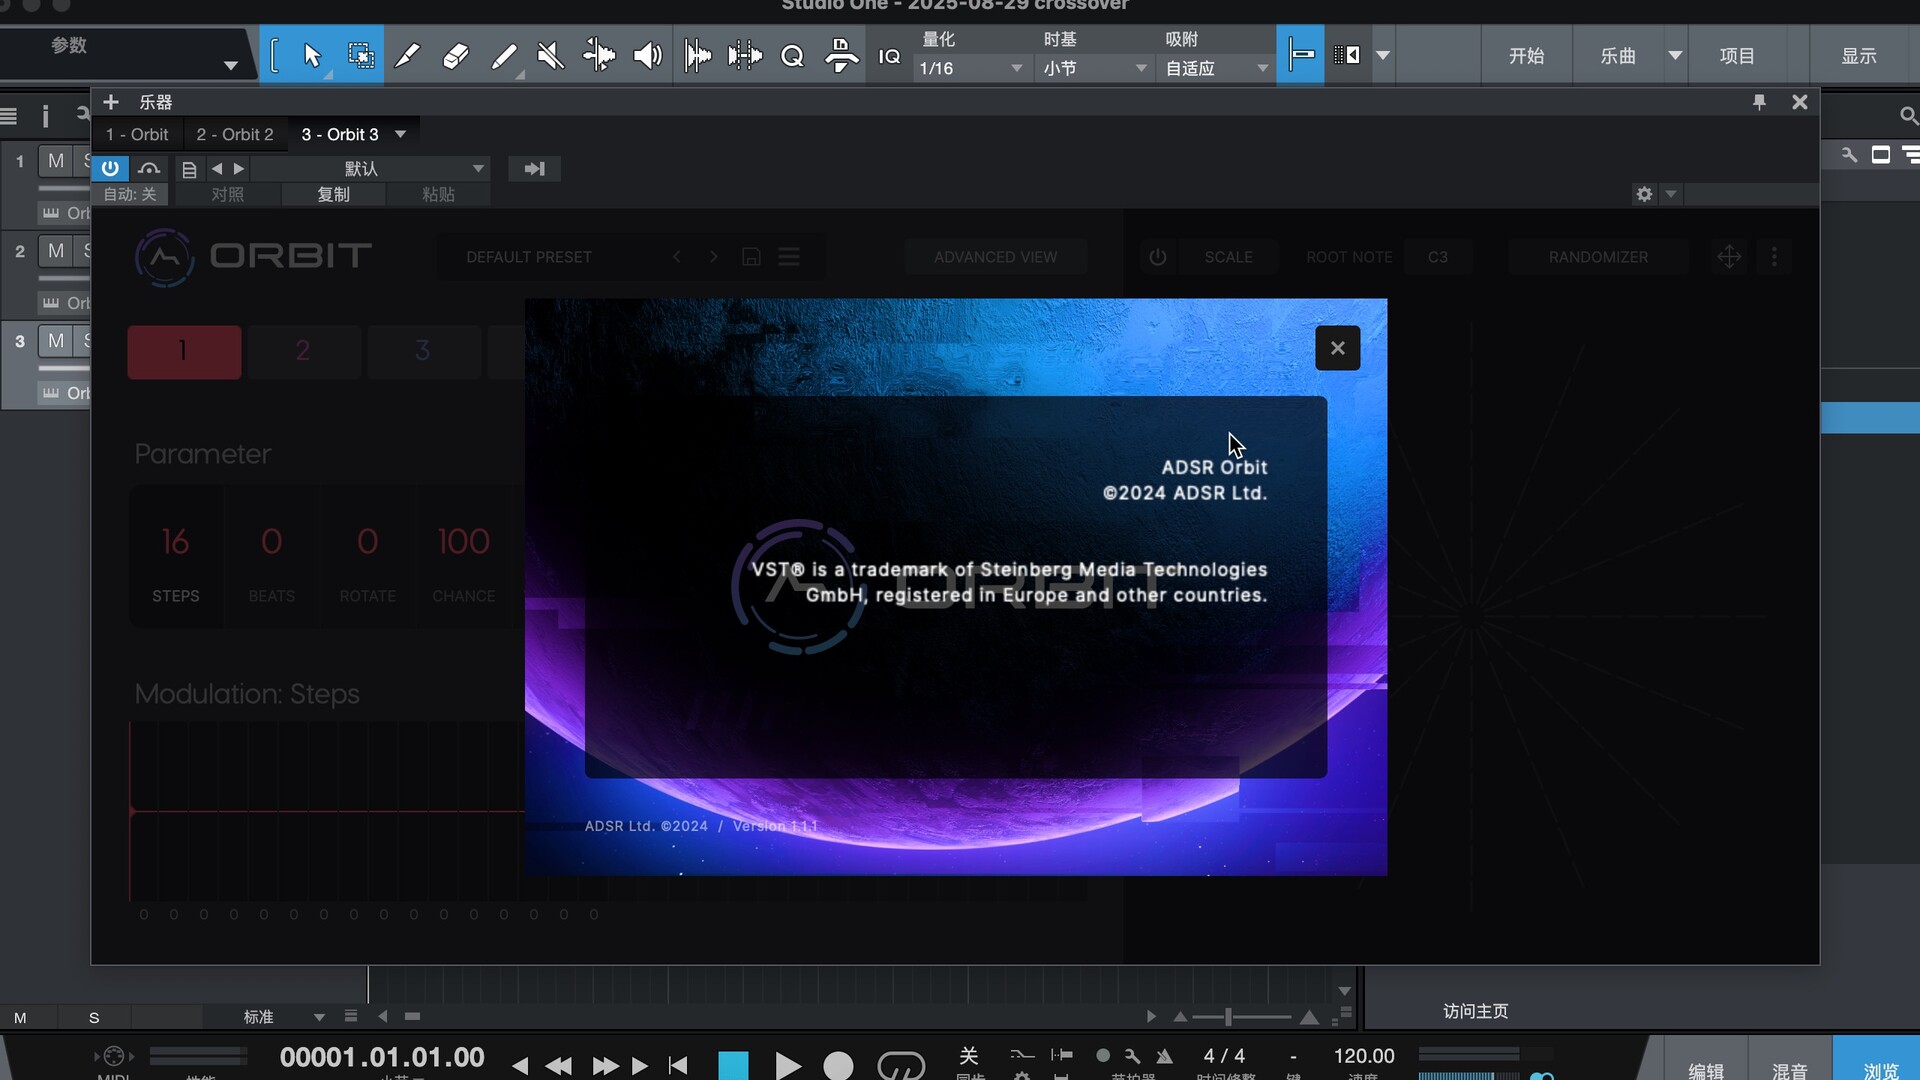
Task: Click the stop button in transport
Action: (x=733, y=1065)
